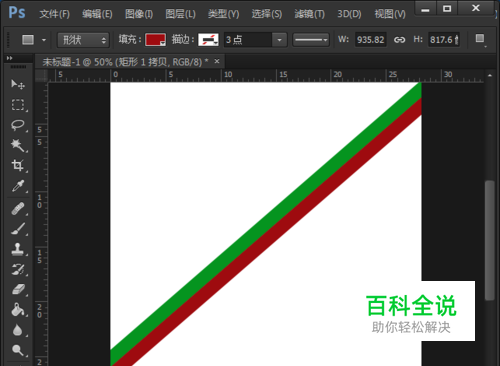Select the History Brush tool

point(18,269)
